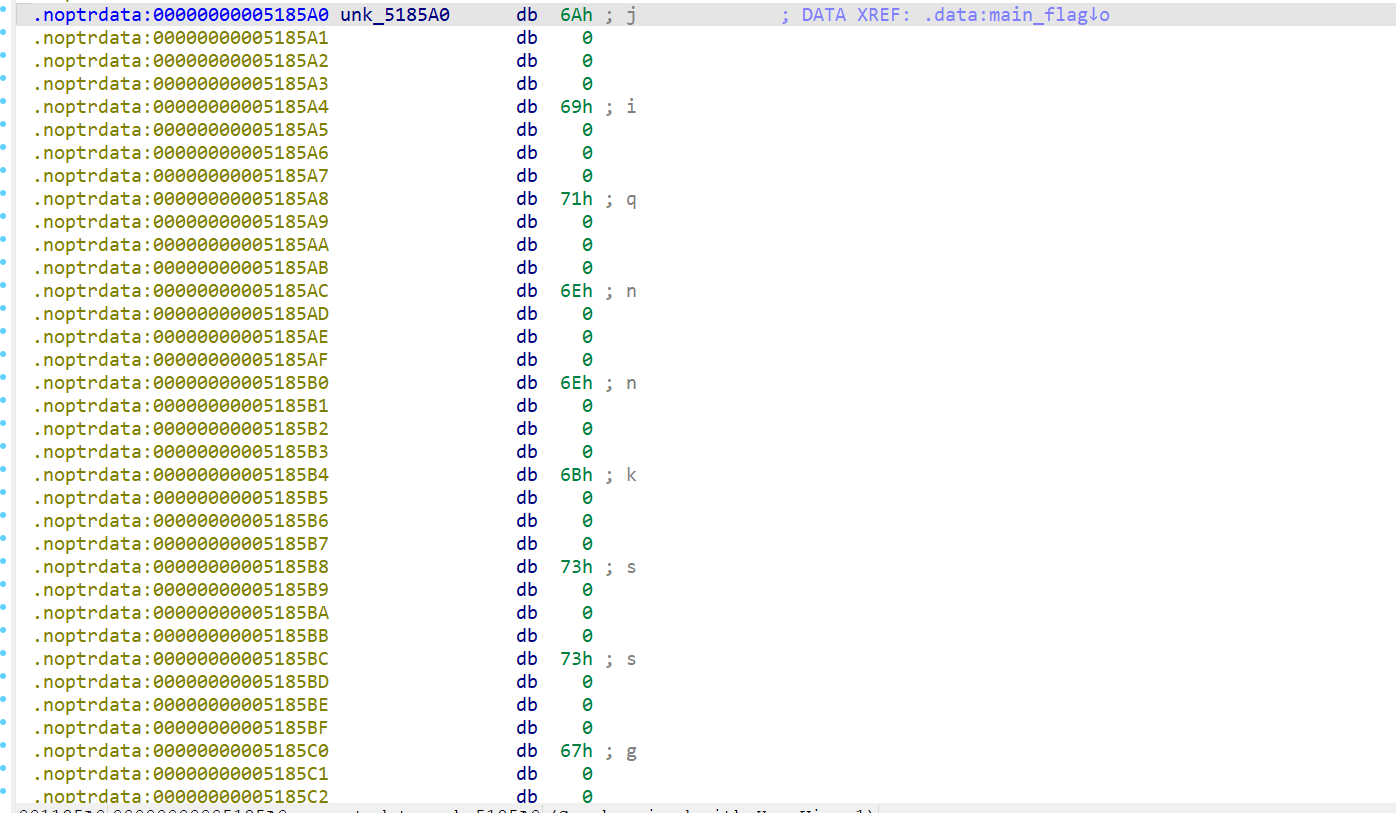
Task: Click address .noptrdata:00000000005185B0
Action: pyautogui.click(x=181, y=383)
